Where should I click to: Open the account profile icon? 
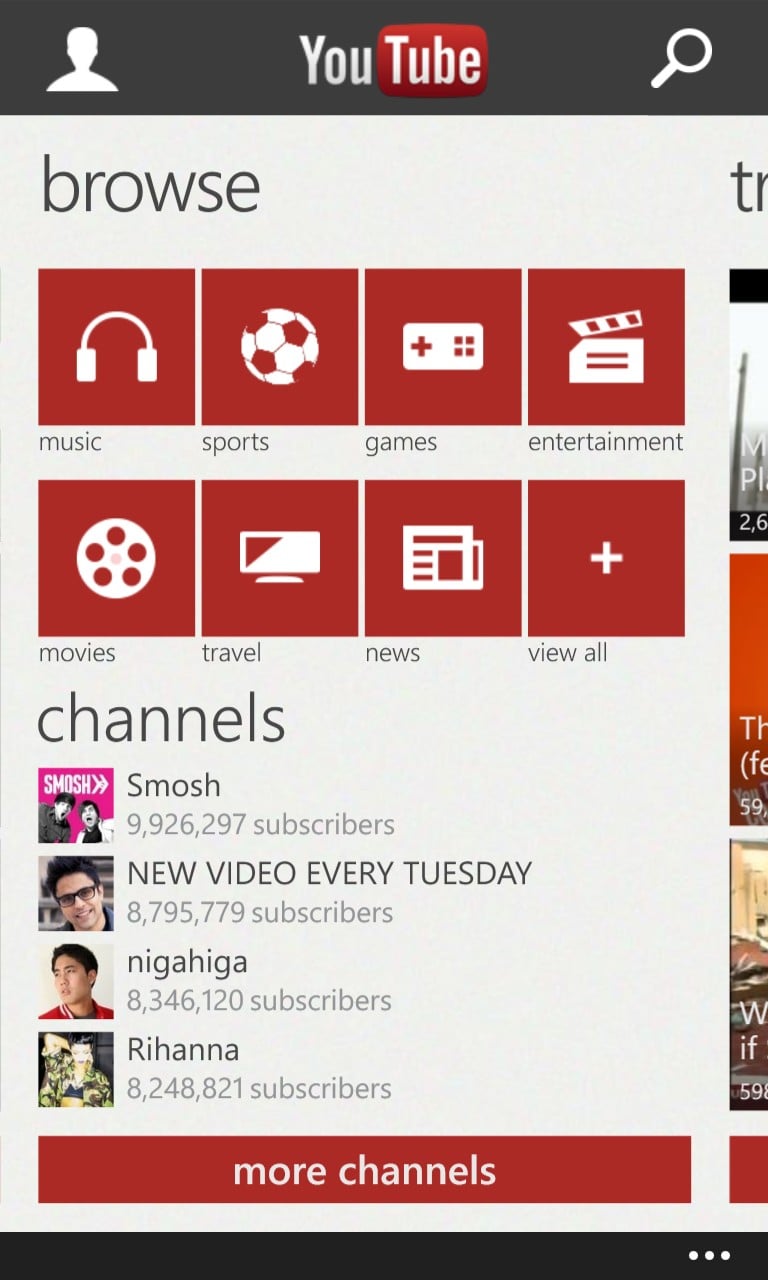[x=82, y=60]
